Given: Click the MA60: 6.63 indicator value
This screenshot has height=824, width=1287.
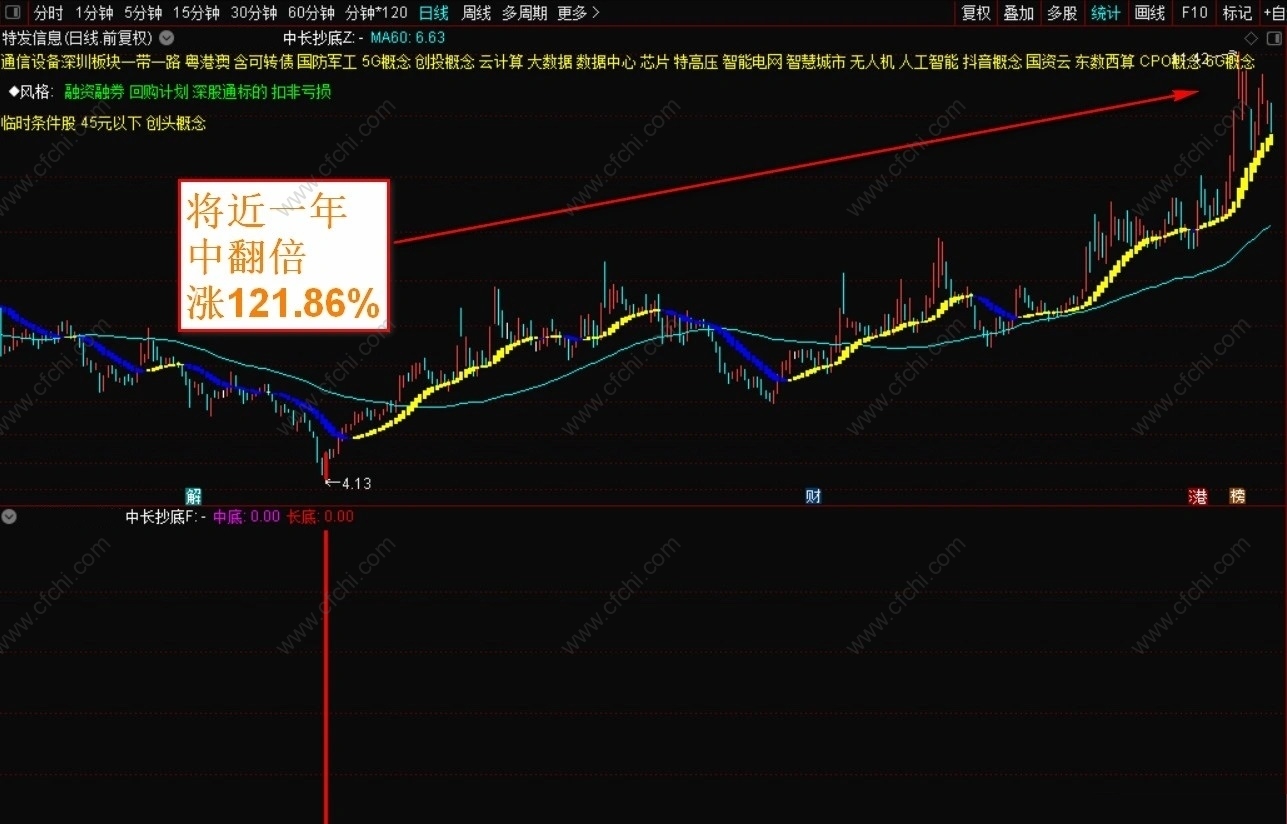Looking at the screenshot, I should (407, 38).
